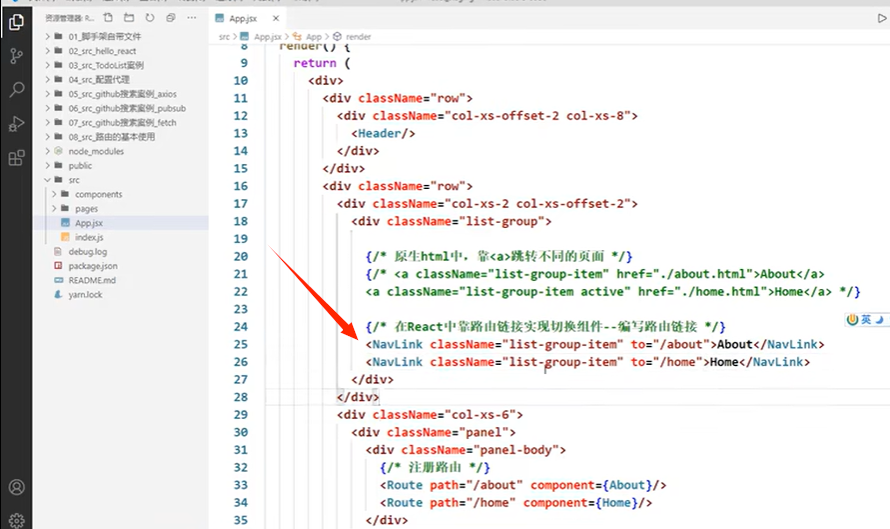This screenshot has width=890, height=529.
Task: Click src in the breadcrumb
Action: 224,36
